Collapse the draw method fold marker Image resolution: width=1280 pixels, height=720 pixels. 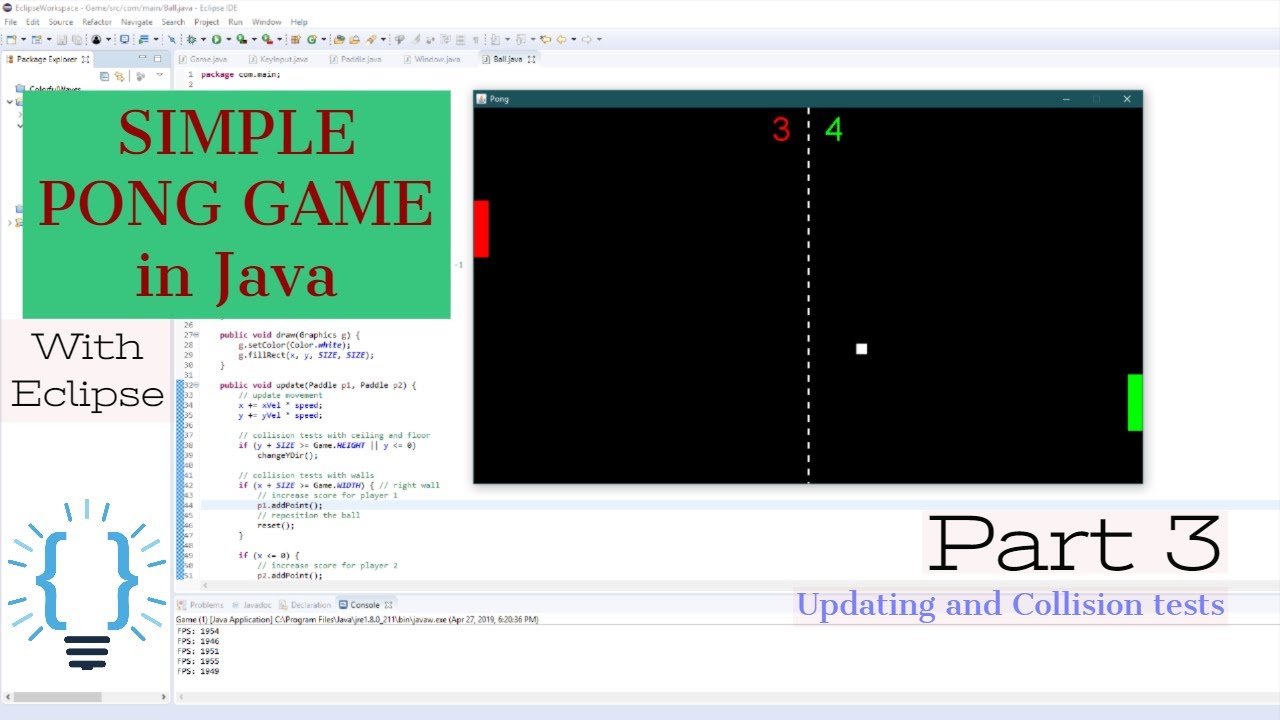point(196,335)
